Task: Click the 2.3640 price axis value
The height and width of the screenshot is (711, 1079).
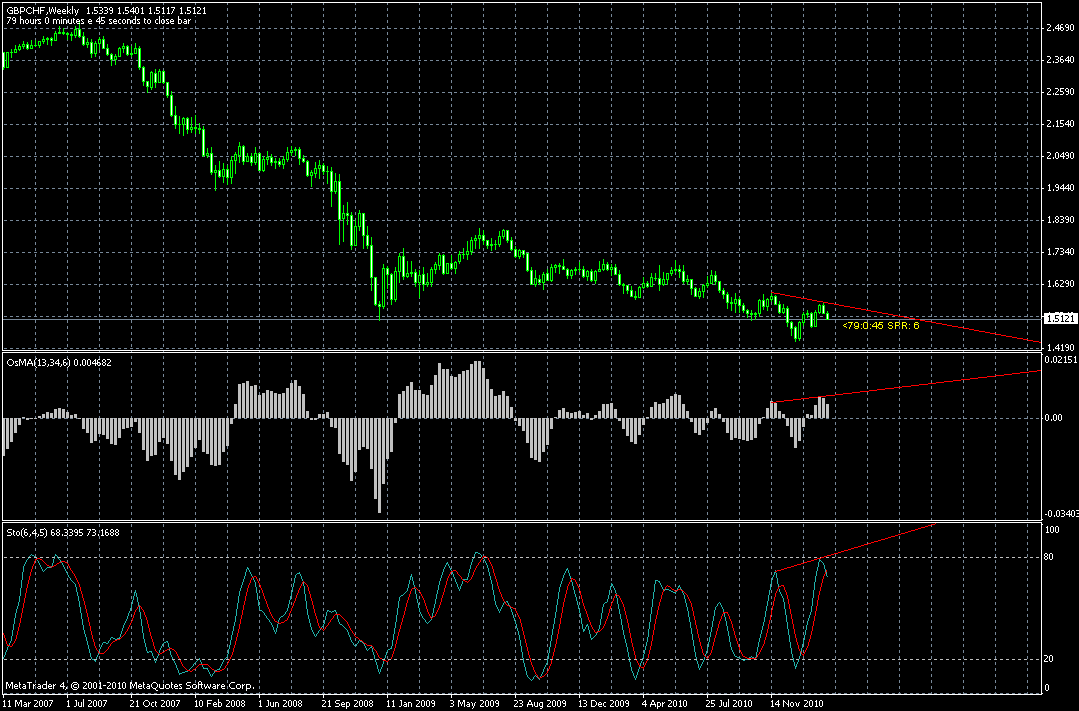Action: [x=1060, y=60]
